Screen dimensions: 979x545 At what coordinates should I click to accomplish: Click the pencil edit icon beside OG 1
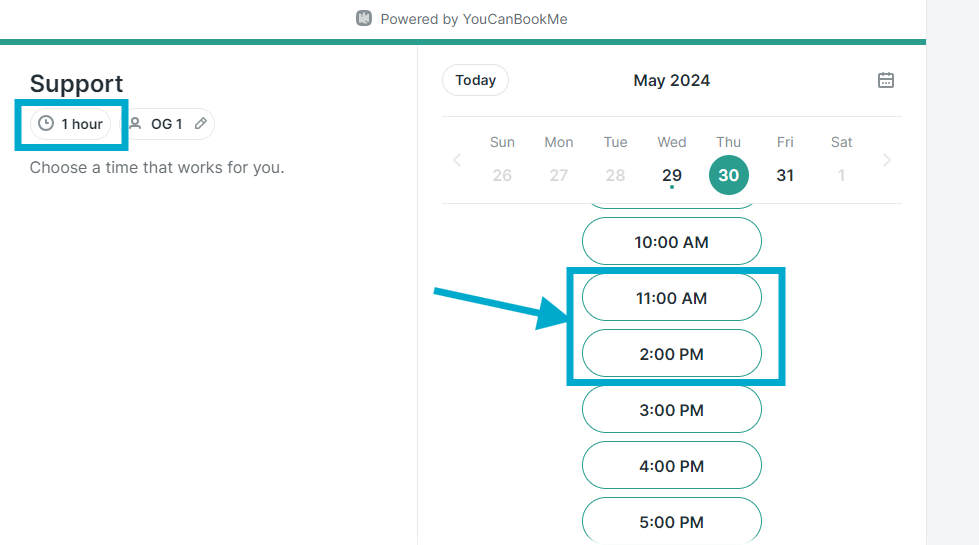(200, 124)
